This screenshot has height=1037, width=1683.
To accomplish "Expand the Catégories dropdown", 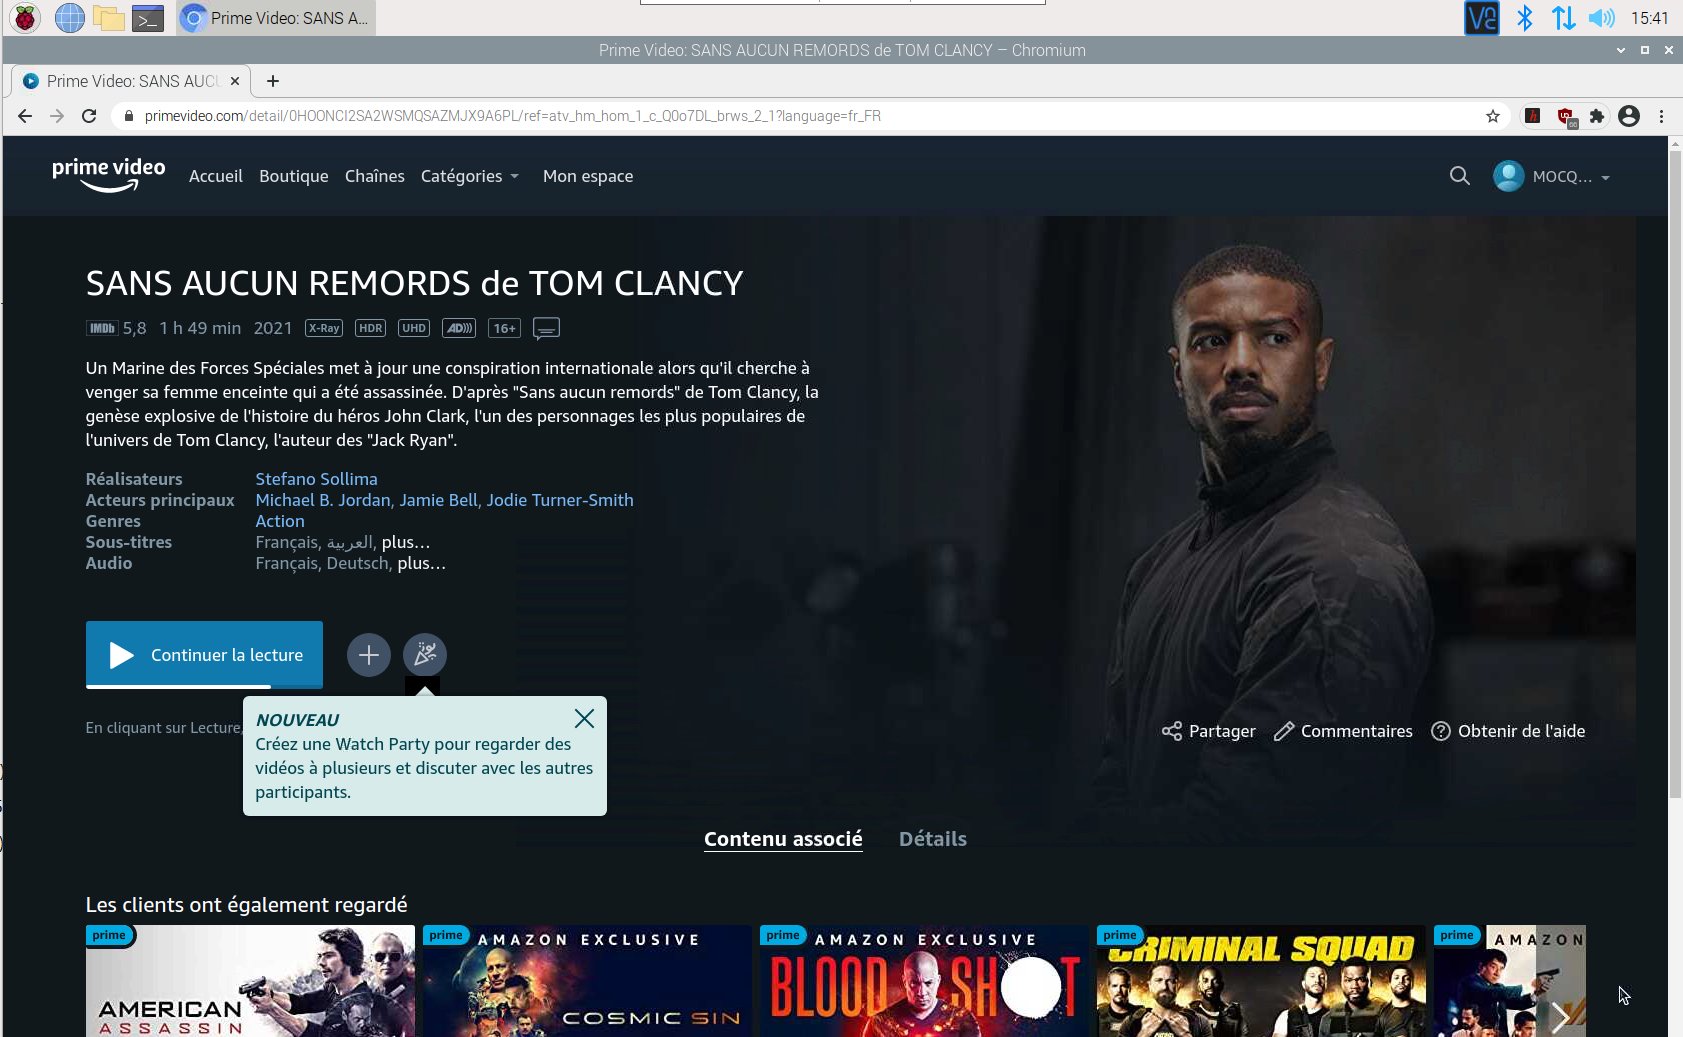I will (x=470, y=176).
